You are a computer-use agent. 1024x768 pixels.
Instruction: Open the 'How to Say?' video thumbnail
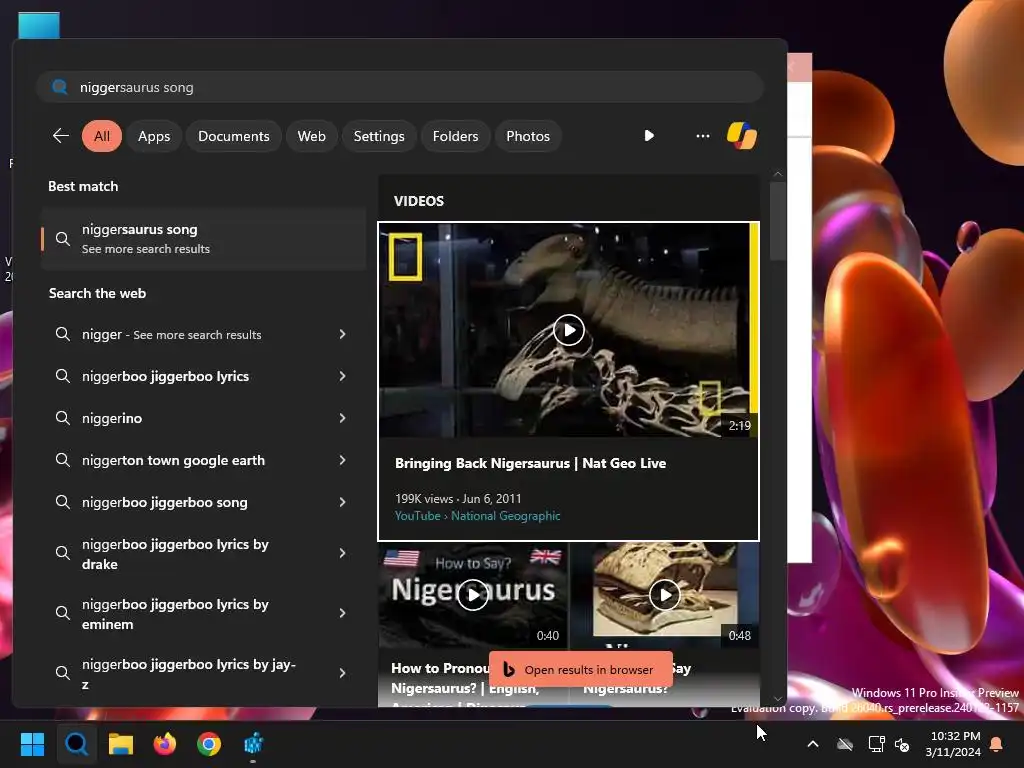tap(473, 596)
